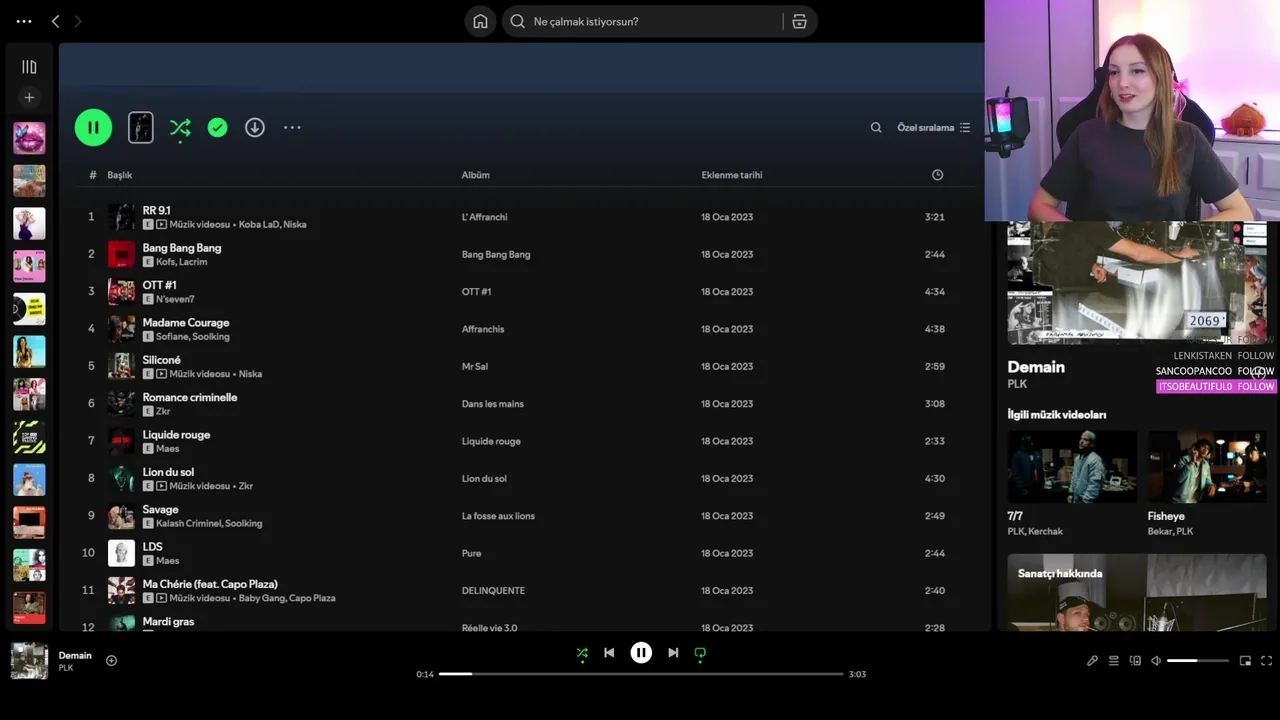Screen dimensions: 1280x720
Task: Select Ma Chérie (feat. Capo Plaza)
Action: click(x=210, y=584)
